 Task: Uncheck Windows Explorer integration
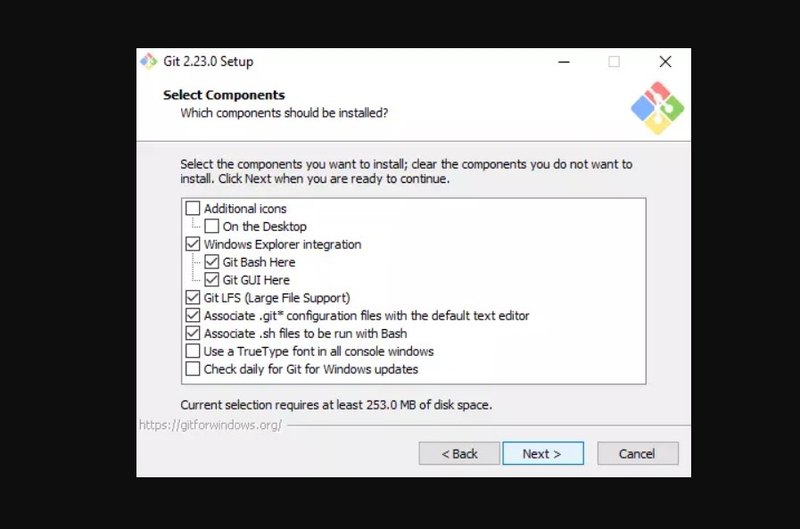[x=192, y=244]
